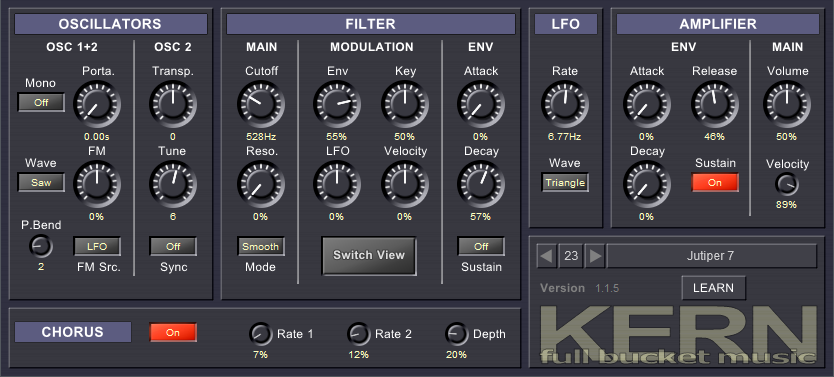Toggle the Mono Off button
The width and height of the screenshot is (834, 377).
pyautogui.click(x=41, y=103)
